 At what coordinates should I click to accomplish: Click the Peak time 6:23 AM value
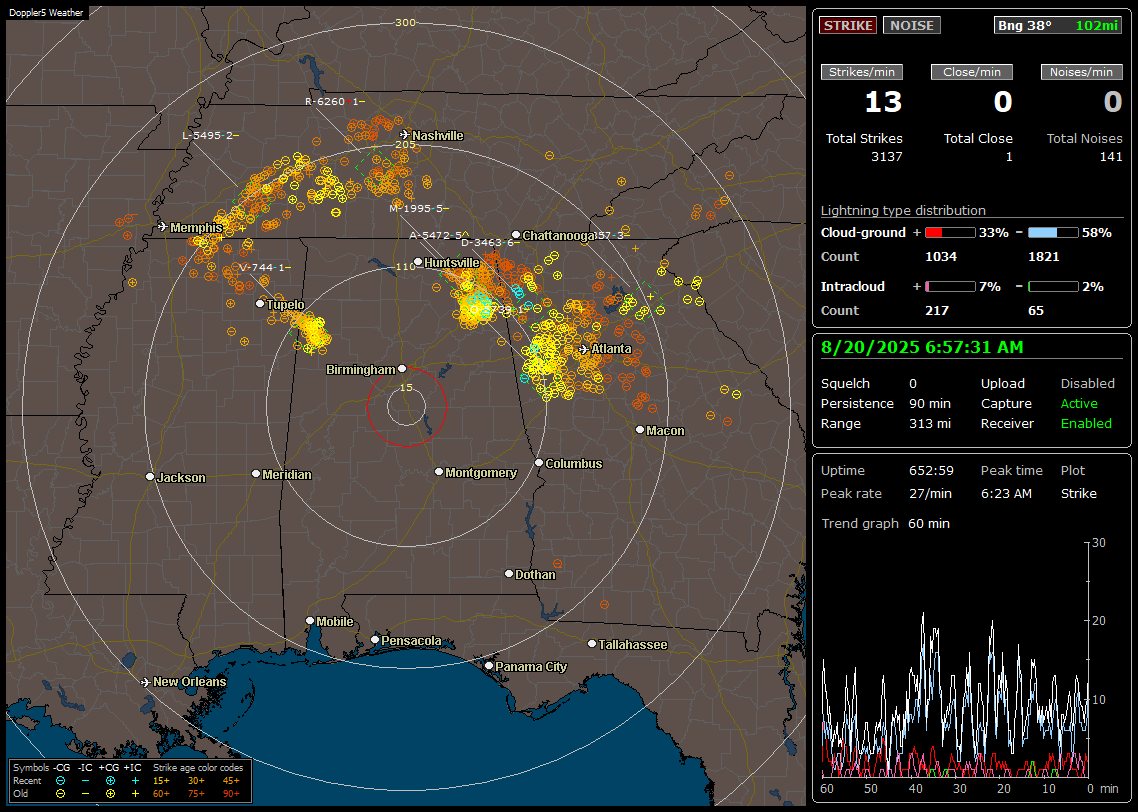(1006, 493)
